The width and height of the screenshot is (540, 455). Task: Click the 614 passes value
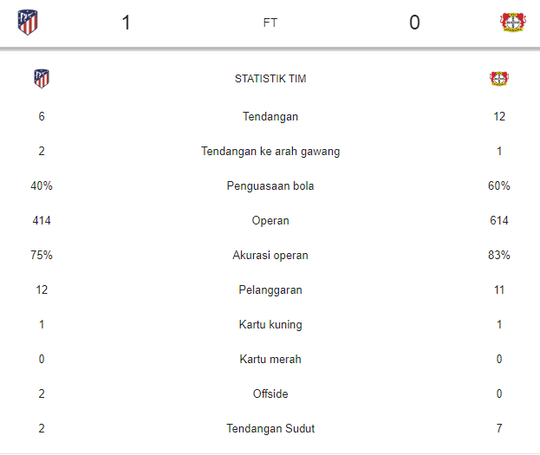[x=499, y=220]
